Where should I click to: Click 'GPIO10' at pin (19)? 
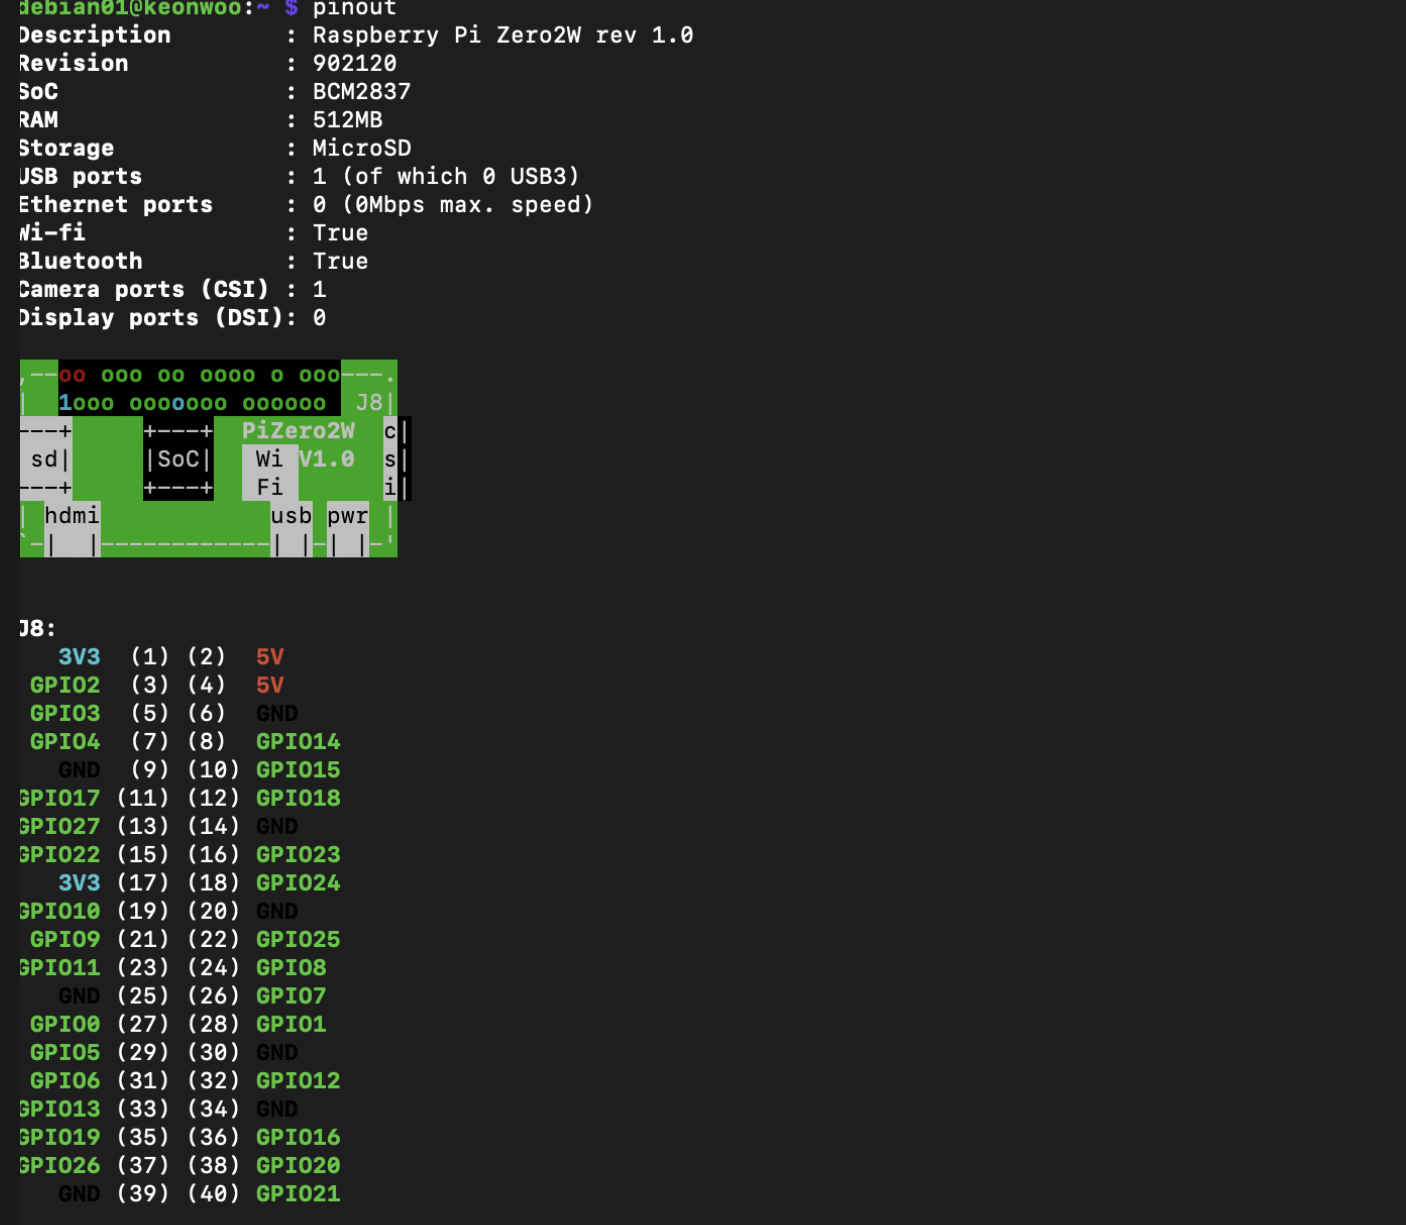coord(59,911)
